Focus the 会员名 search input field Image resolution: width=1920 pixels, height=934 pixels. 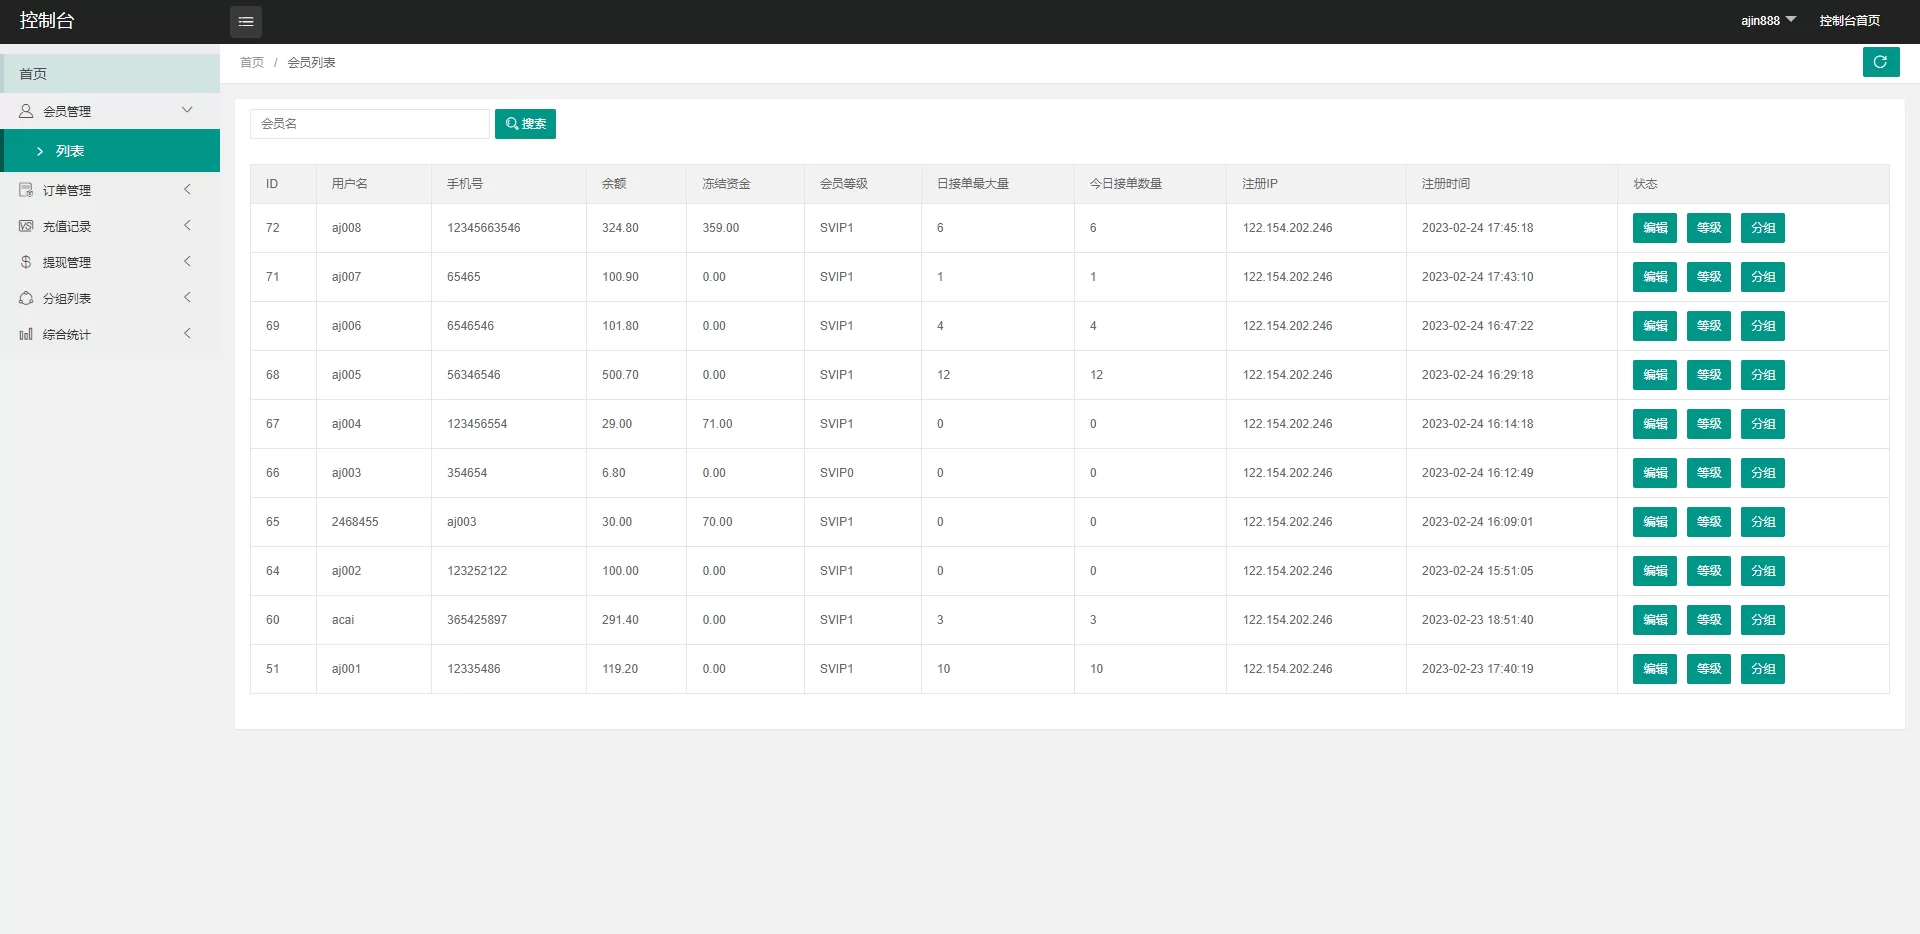369,124
